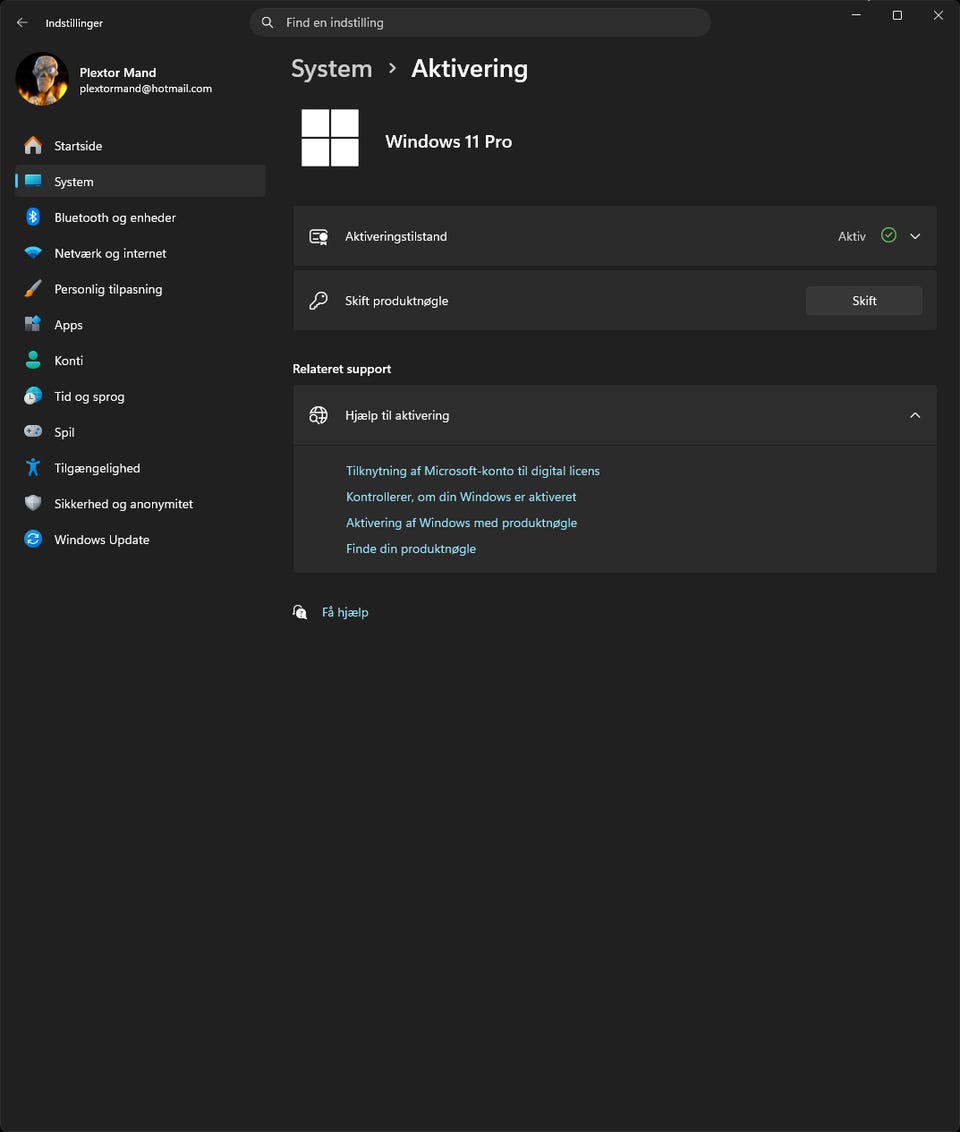This screenshot has width=960, height=1132.
Task: Open Sikkerhed og anonymitet settings
Action: pos(140,504)
